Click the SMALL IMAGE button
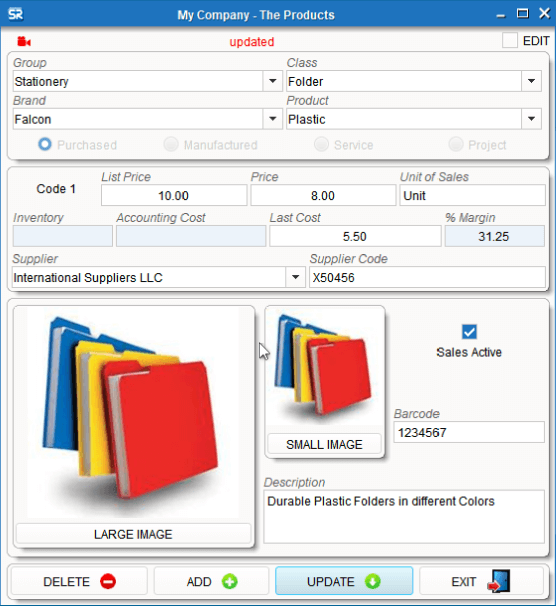Viewport: 556px width, 606px height. (324, 444)
